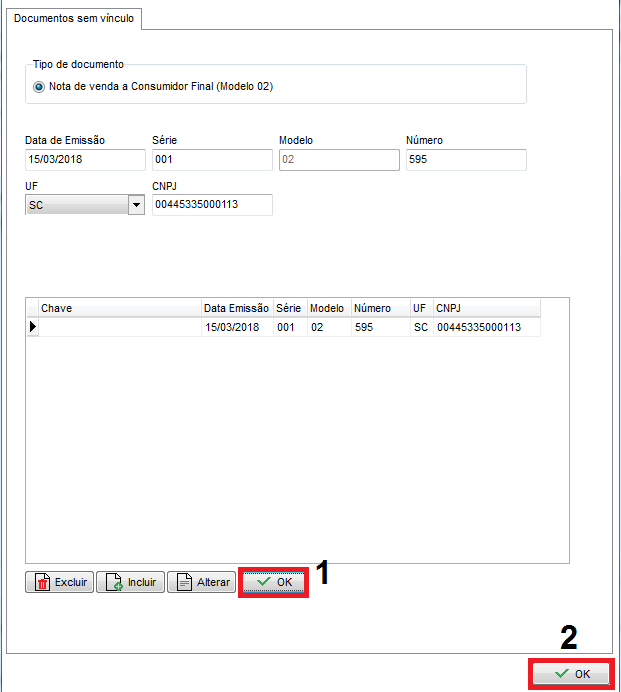
Task: Click the green checkmark OK beside Alterar
Action: [x=273, y=582]
